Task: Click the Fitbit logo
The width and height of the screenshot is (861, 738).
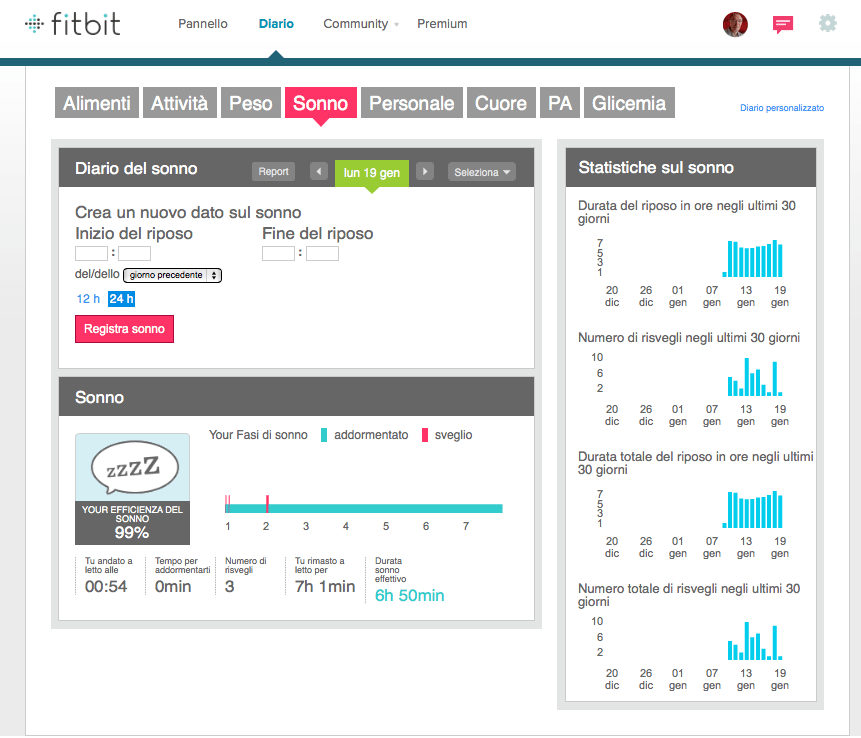Action: click(x=72, y=24)
